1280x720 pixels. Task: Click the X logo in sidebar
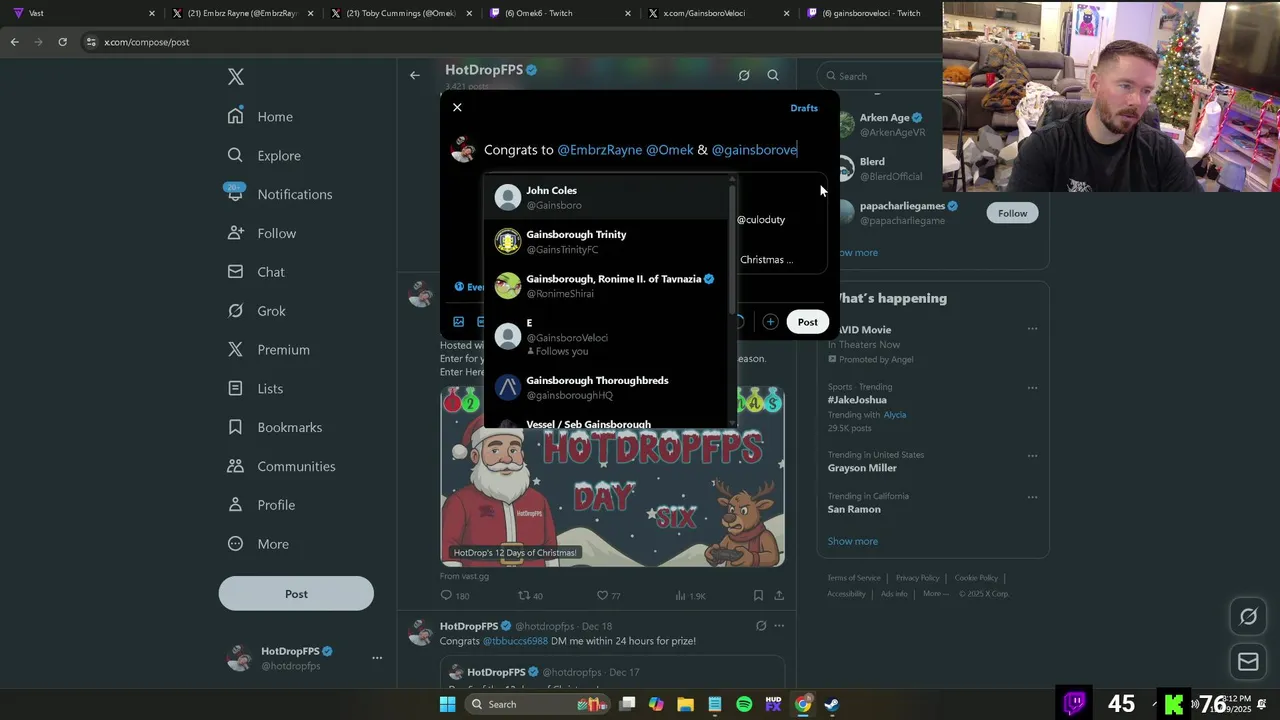click(236, 77)
